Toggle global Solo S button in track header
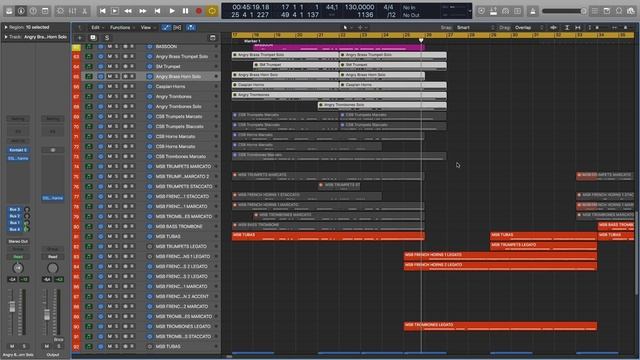Screen dimensions: 640x360 [x=107, y=38]
